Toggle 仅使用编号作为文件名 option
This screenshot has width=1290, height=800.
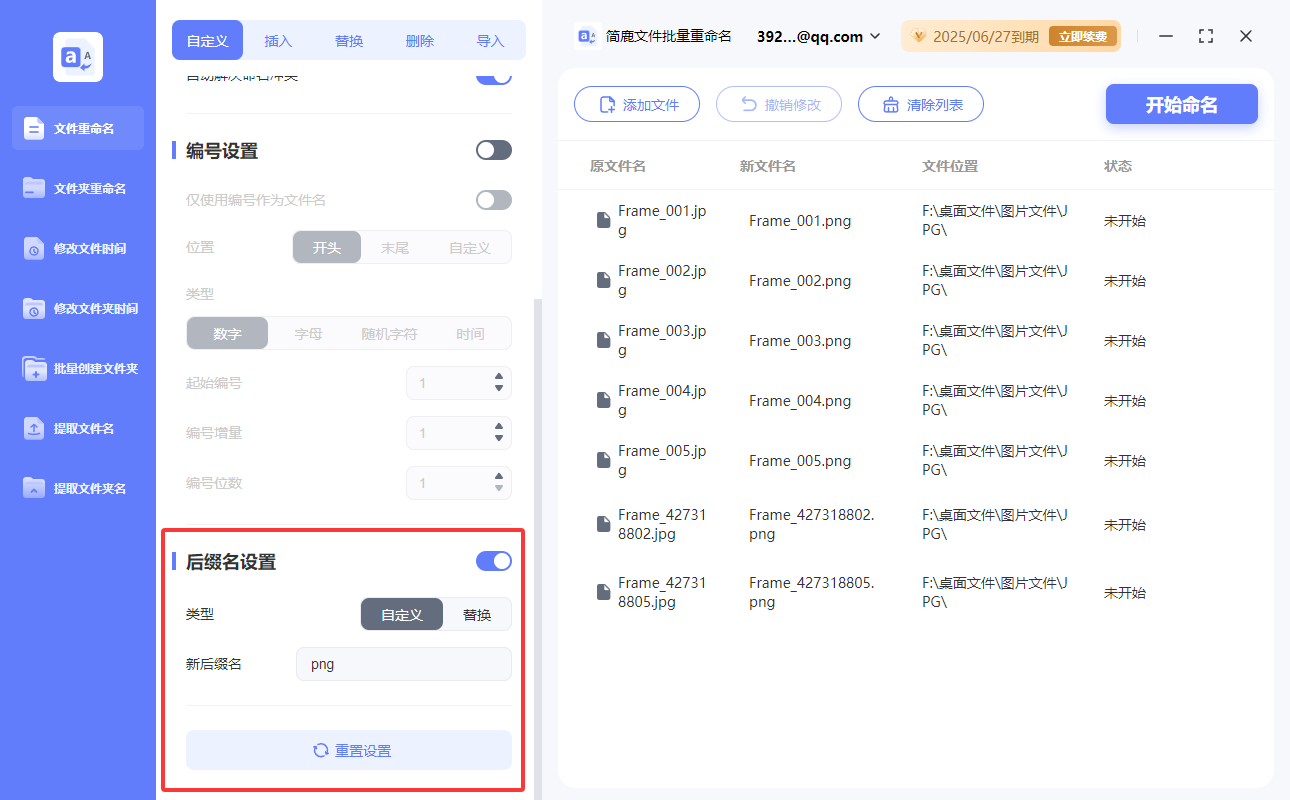click(493, 199)
